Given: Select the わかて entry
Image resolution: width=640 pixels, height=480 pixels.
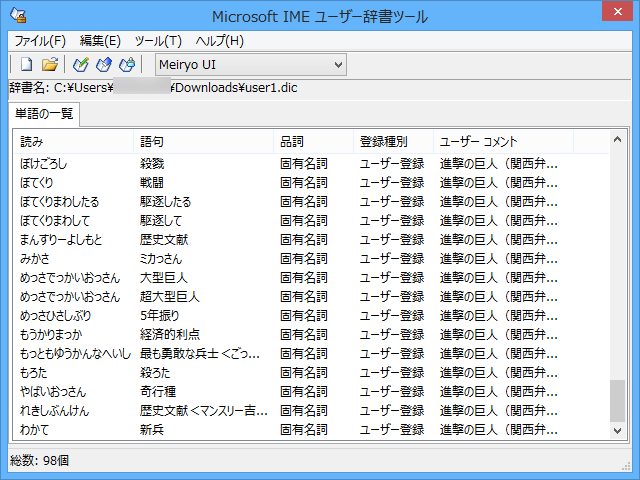Looking at the screenshot, I should [34, 429].
